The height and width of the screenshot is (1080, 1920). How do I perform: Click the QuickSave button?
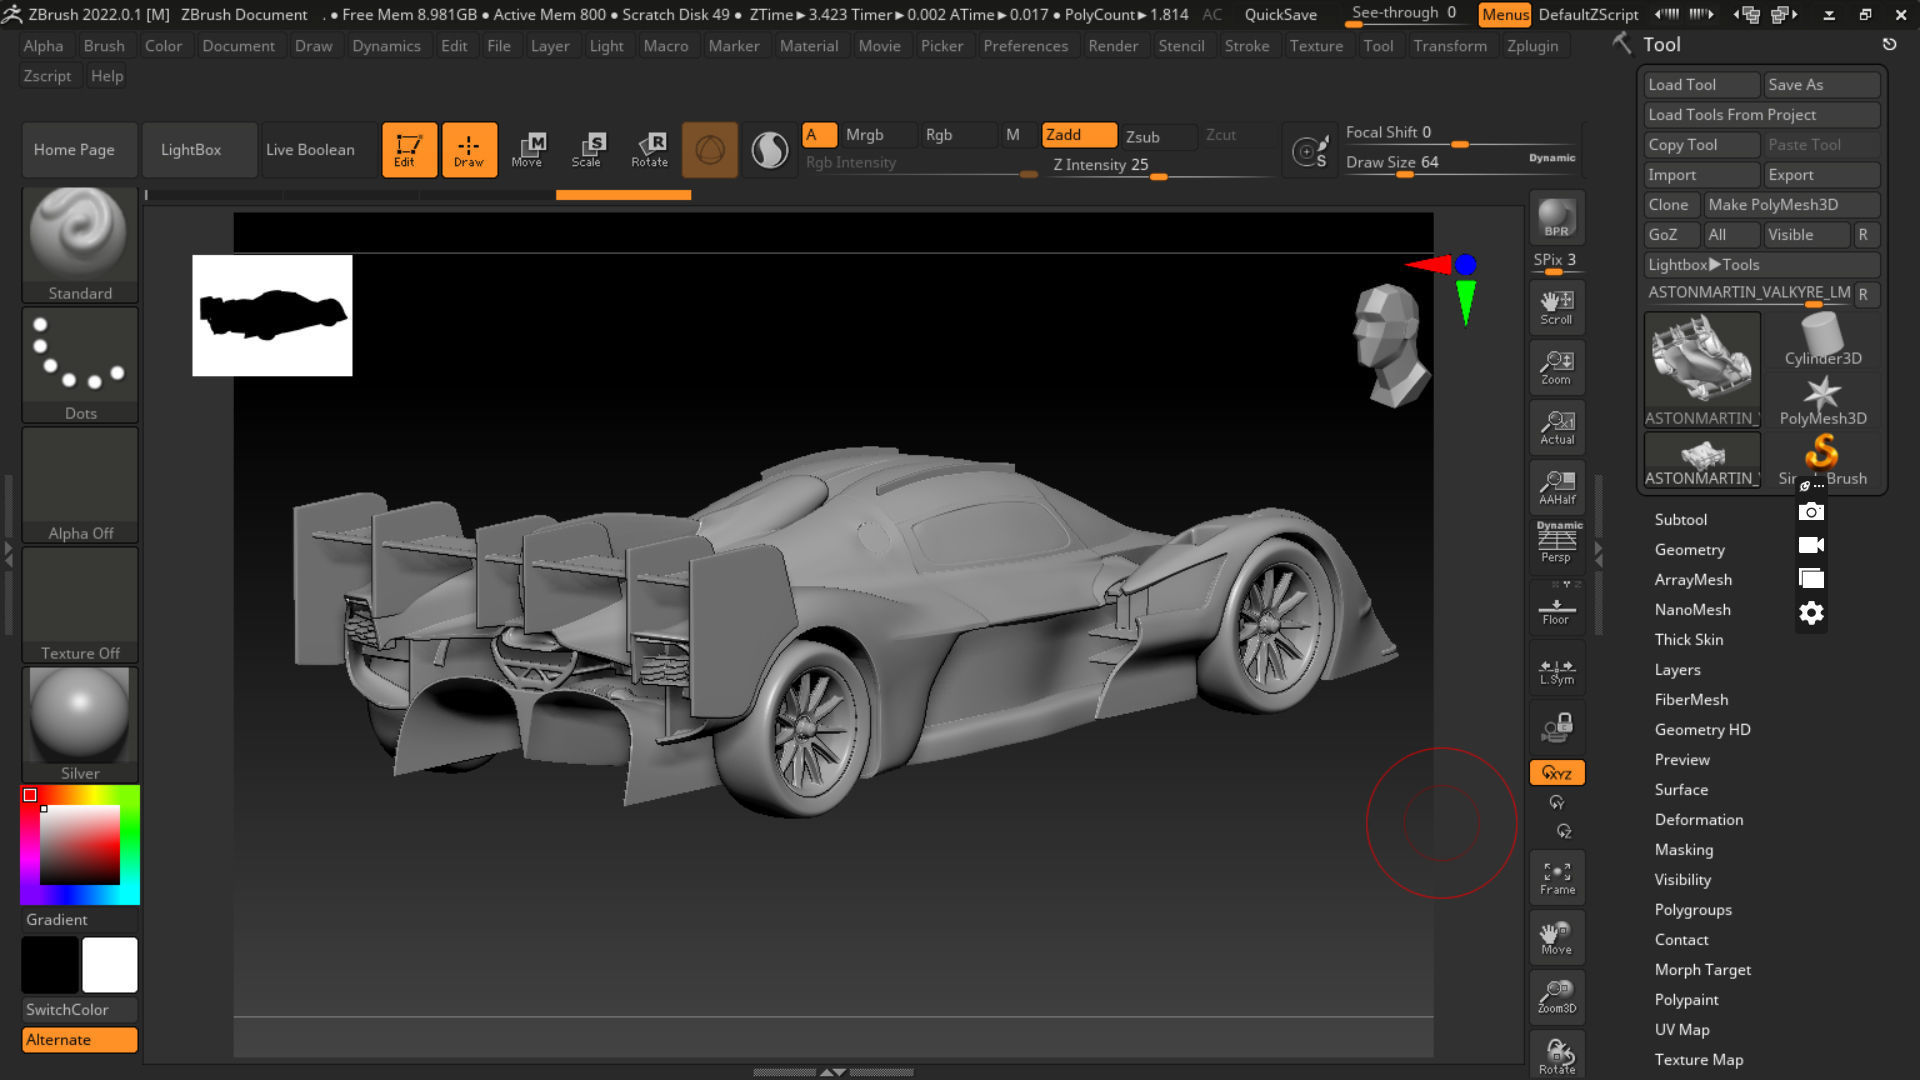(x=1280, y=15)
